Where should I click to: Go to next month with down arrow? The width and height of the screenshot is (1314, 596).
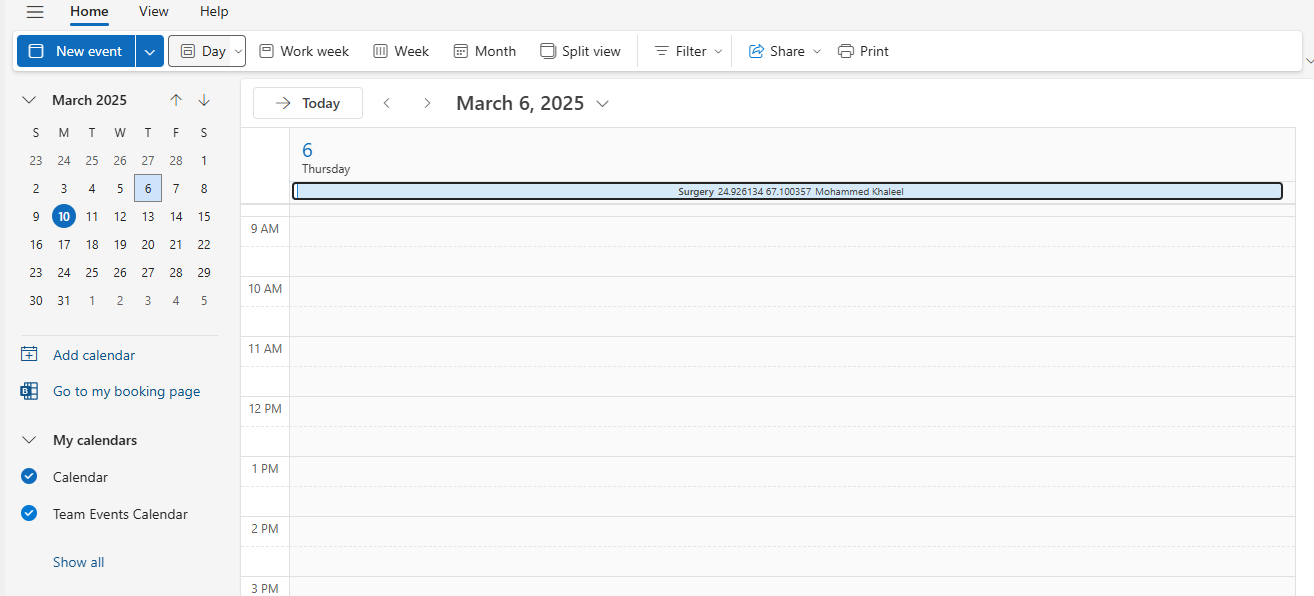[204, 100]
